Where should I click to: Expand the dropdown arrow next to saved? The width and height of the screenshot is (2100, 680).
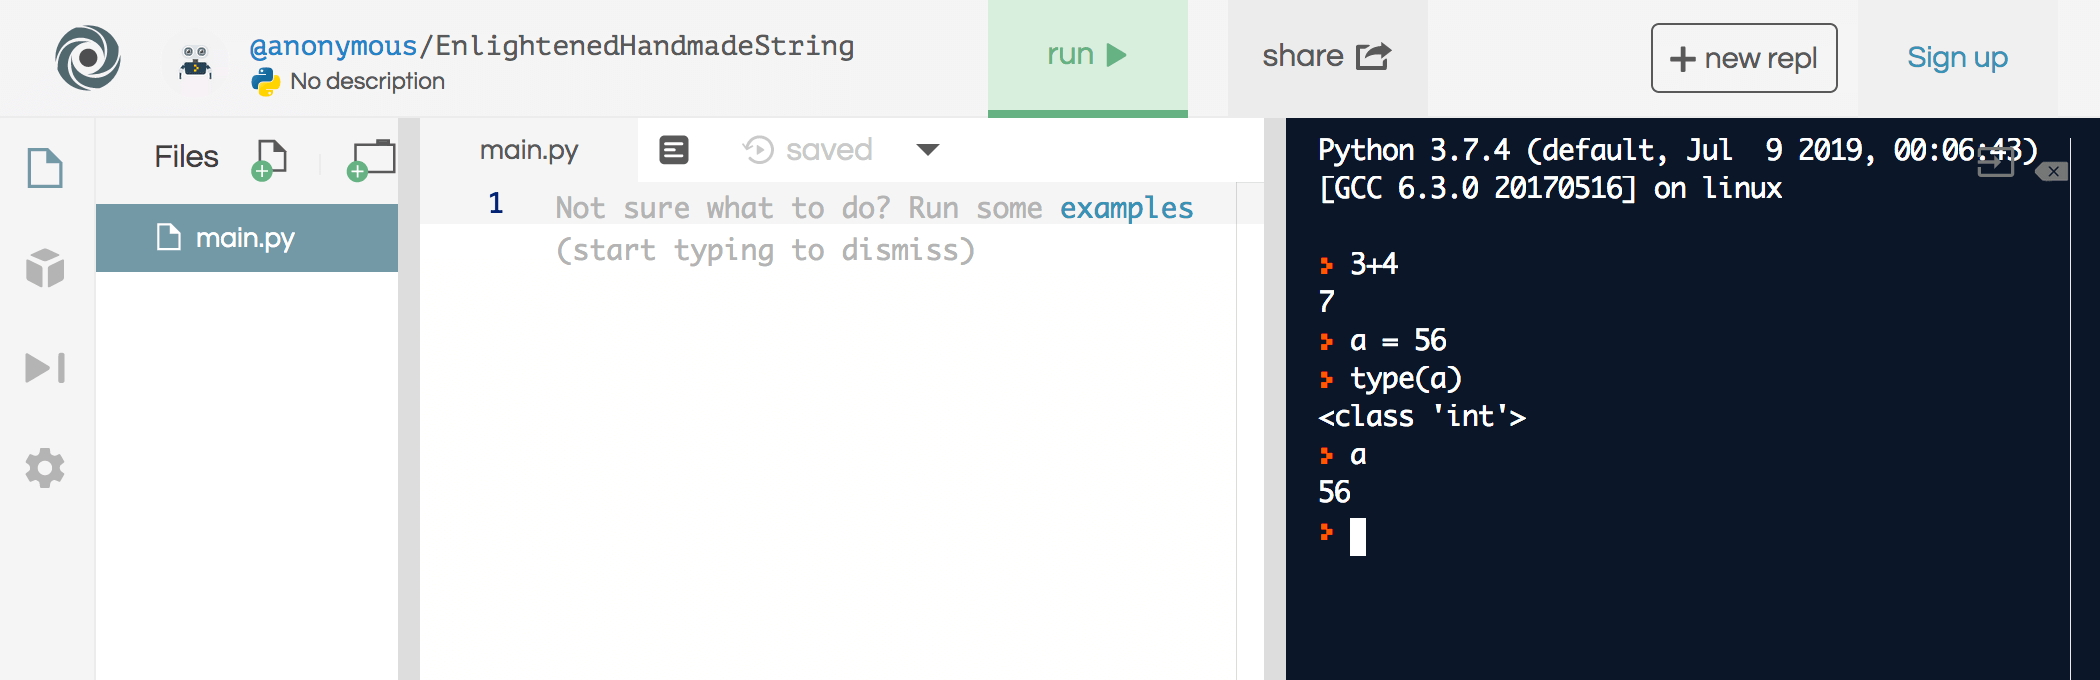point(928,150)
